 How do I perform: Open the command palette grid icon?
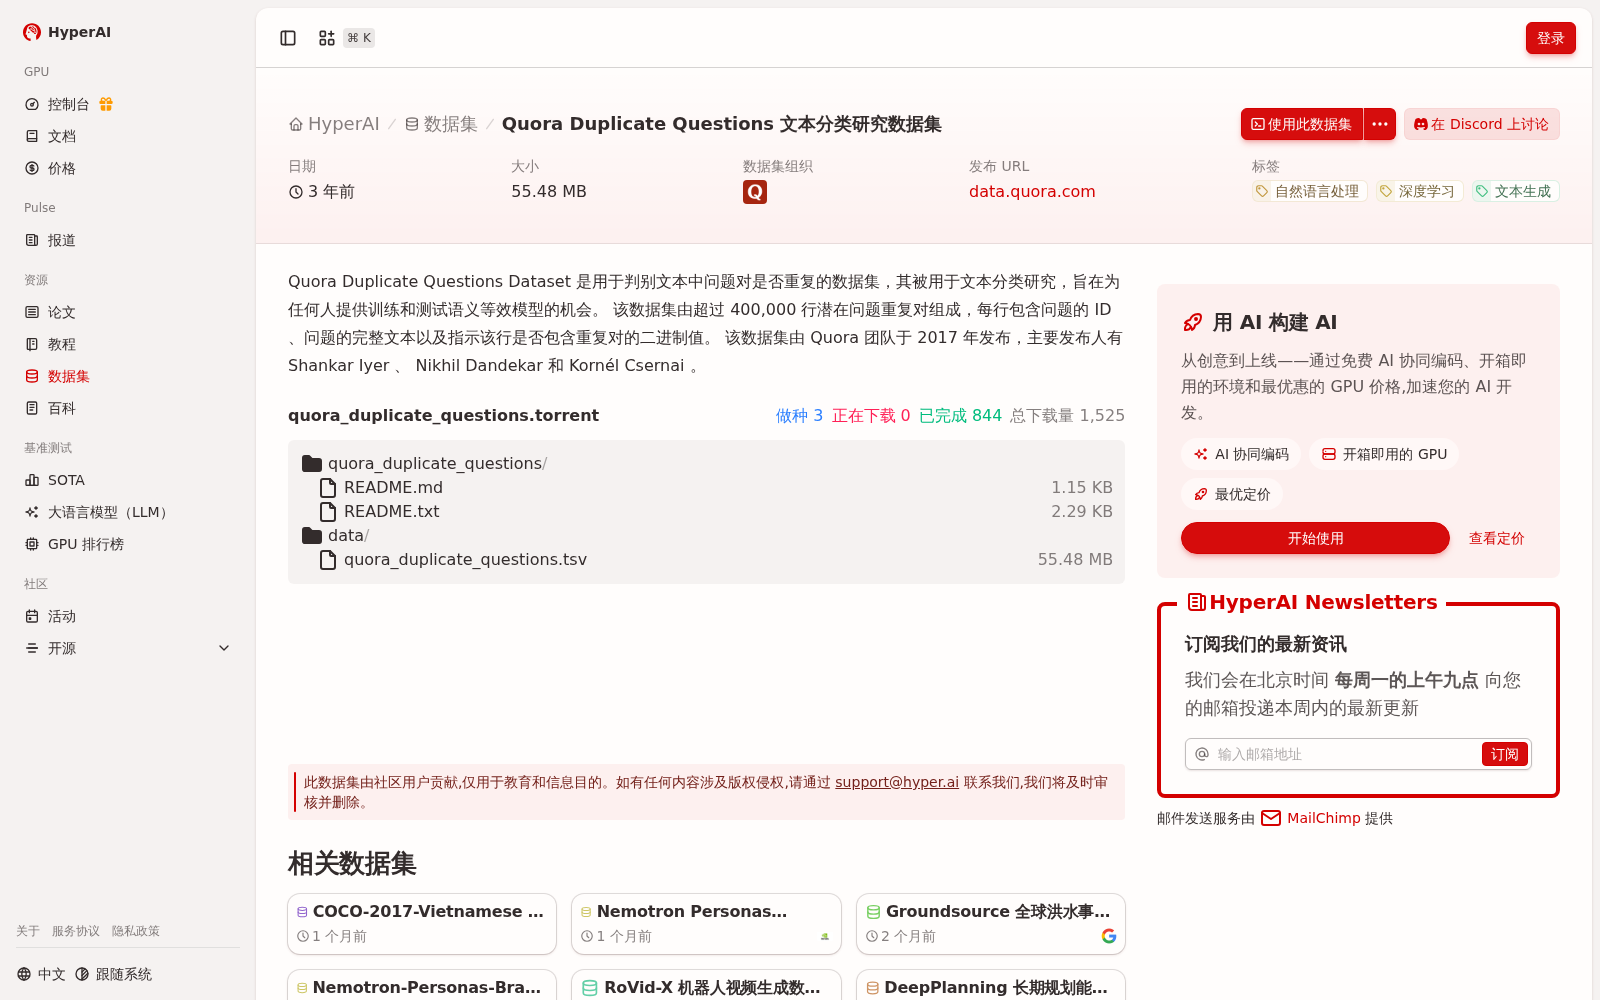tap(326, 38)
